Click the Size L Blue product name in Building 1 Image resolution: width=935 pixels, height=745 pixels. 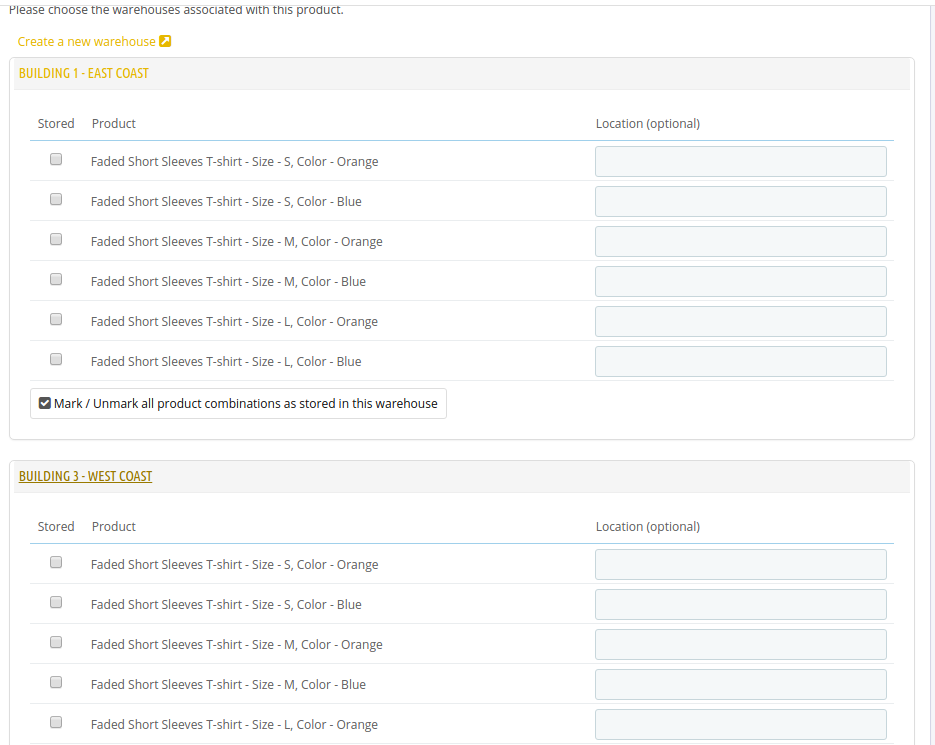226,361
